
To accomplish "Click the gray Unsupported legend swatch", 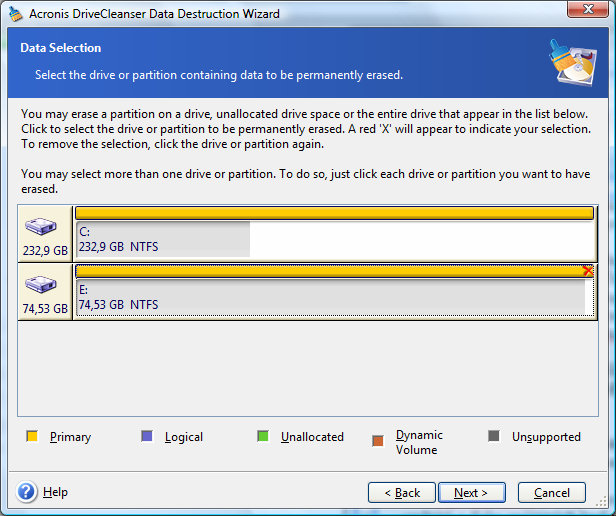I will click(x=494, y=436).
